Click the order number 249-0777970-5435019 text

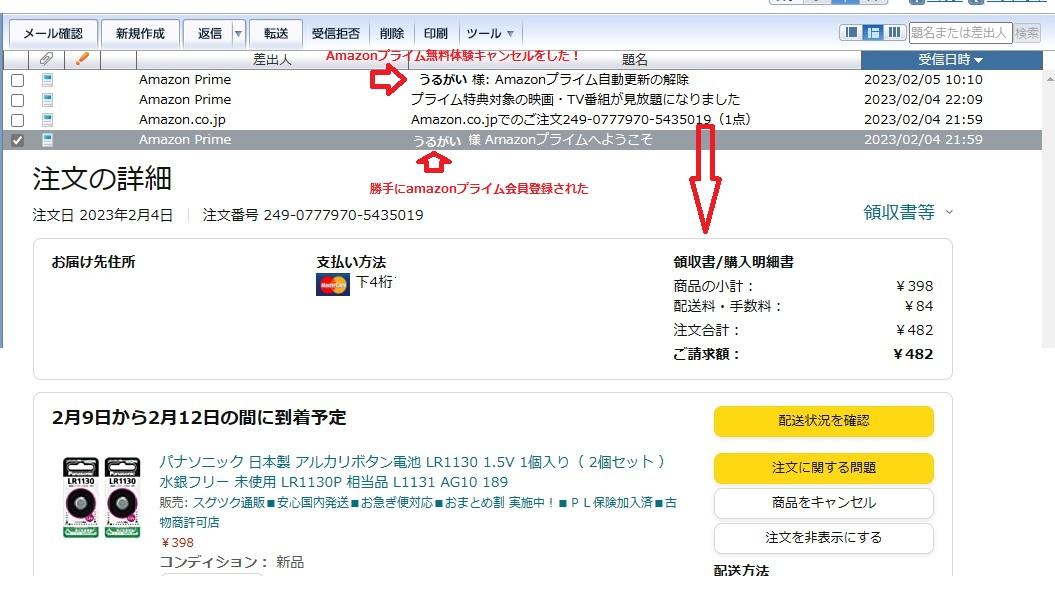click(343, 215)
